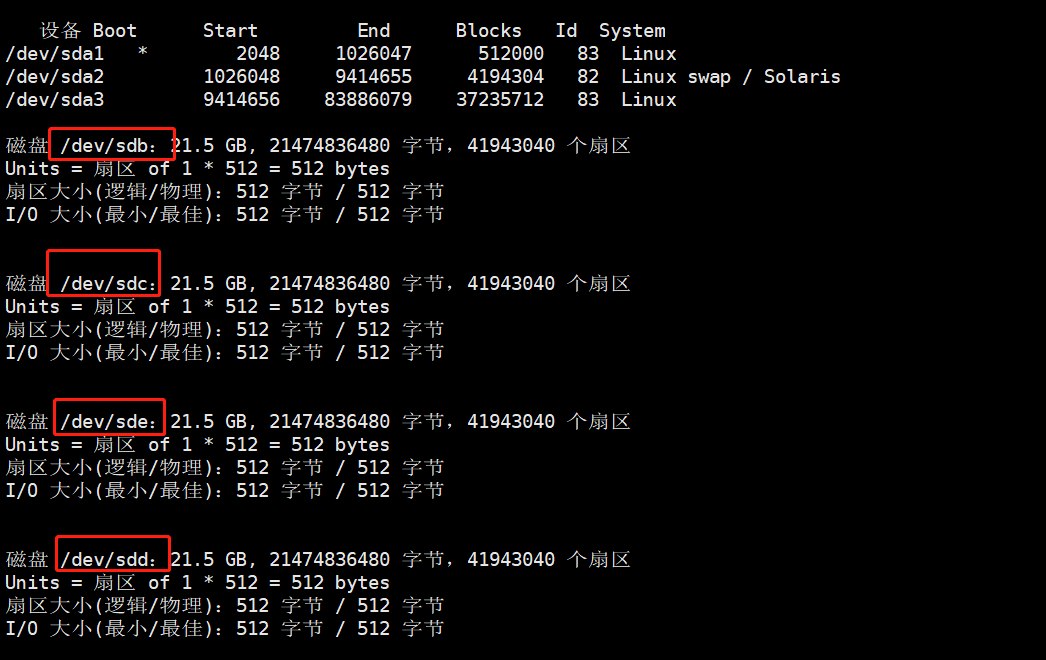Select the /dev/sde disk label
The width and height of the screenshot is (1046, 660).
pos(108,422)
